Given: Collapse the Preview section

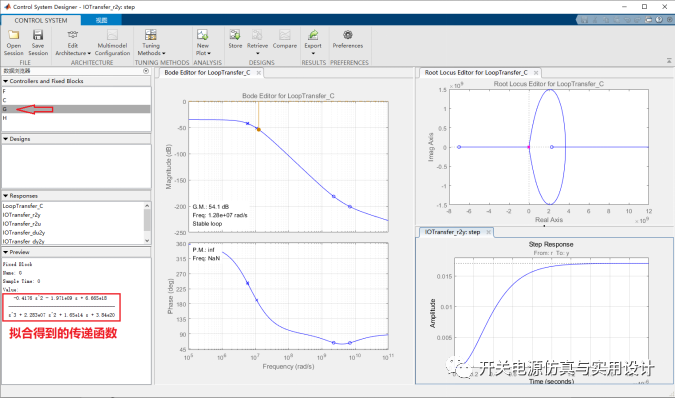Looking at the screenshot, I should [6, 252].
